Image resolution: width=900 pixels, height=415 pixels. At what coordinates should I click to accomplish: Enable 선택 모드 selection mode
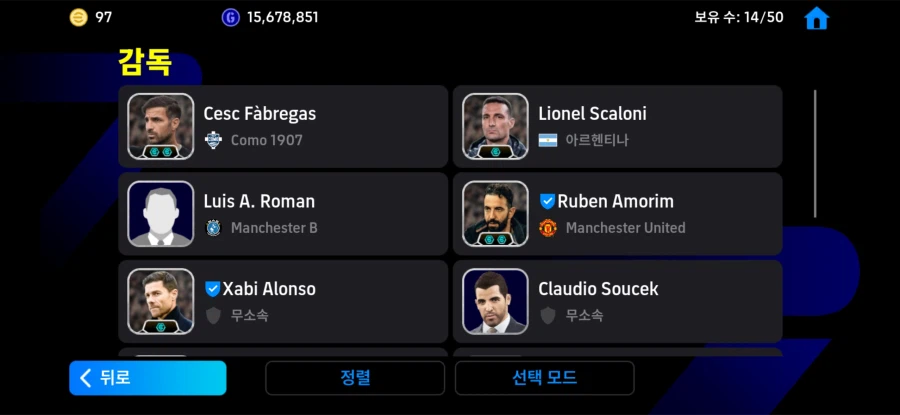tap(544, 378)
